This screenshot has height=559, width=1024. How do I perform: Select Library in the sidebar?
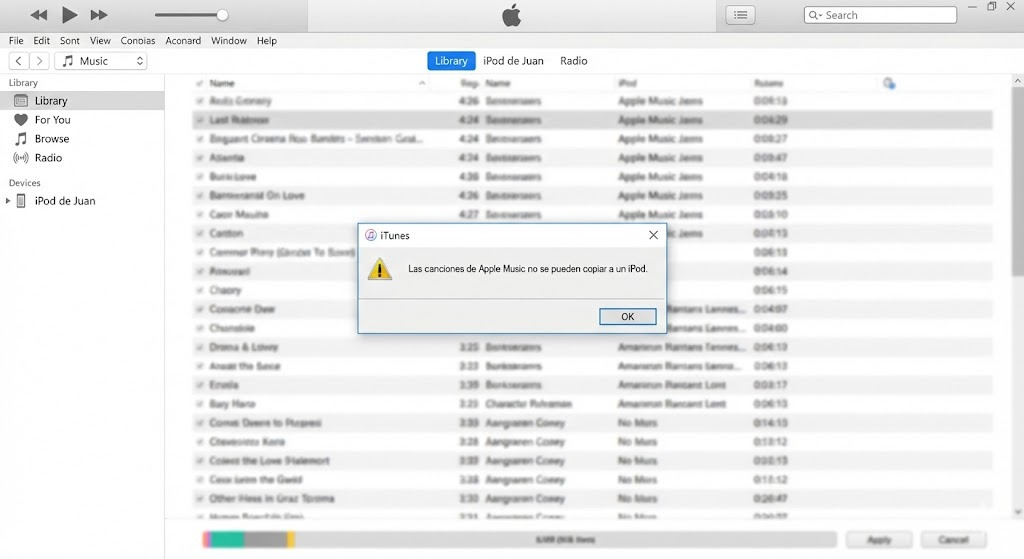point(82,101)
